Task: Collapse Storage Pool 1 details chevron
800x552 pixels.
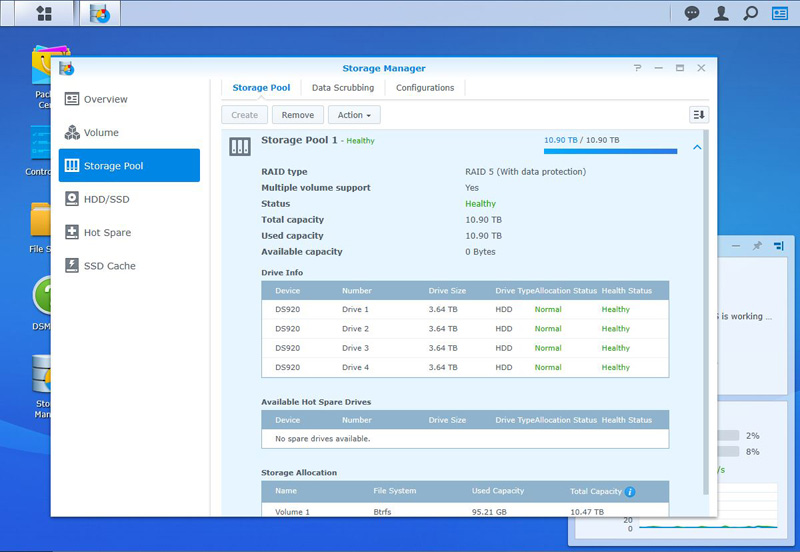Action: (697, 147)
